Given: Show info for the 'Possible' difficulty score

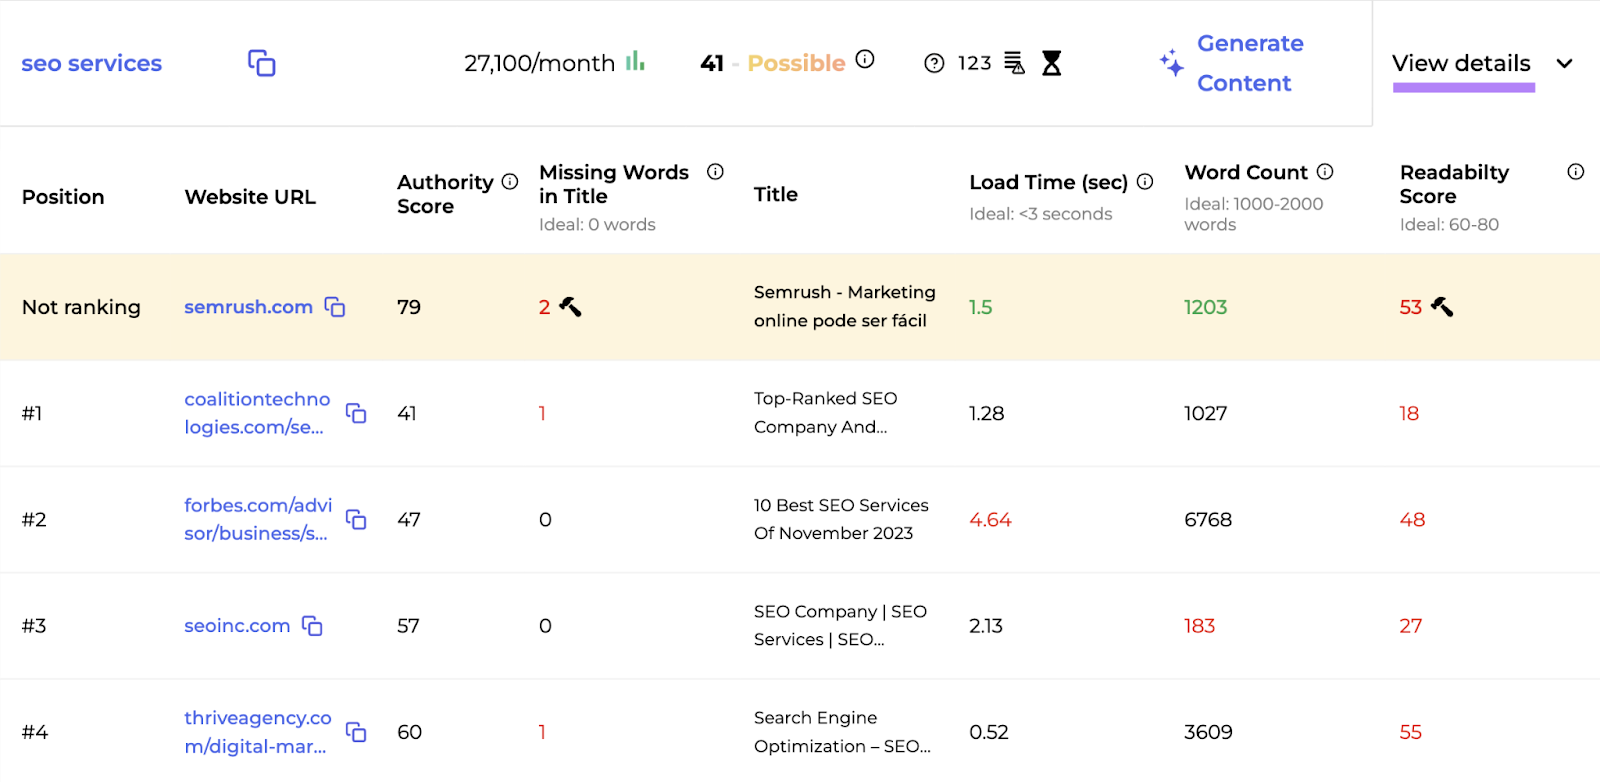Looking at the screenshot, I should (x=865, y=60).
